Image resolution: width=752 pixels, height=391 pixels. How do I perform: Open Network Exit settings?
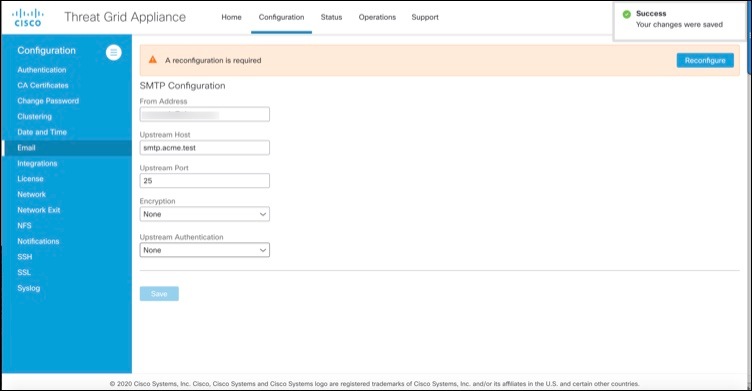pos(39,210)
